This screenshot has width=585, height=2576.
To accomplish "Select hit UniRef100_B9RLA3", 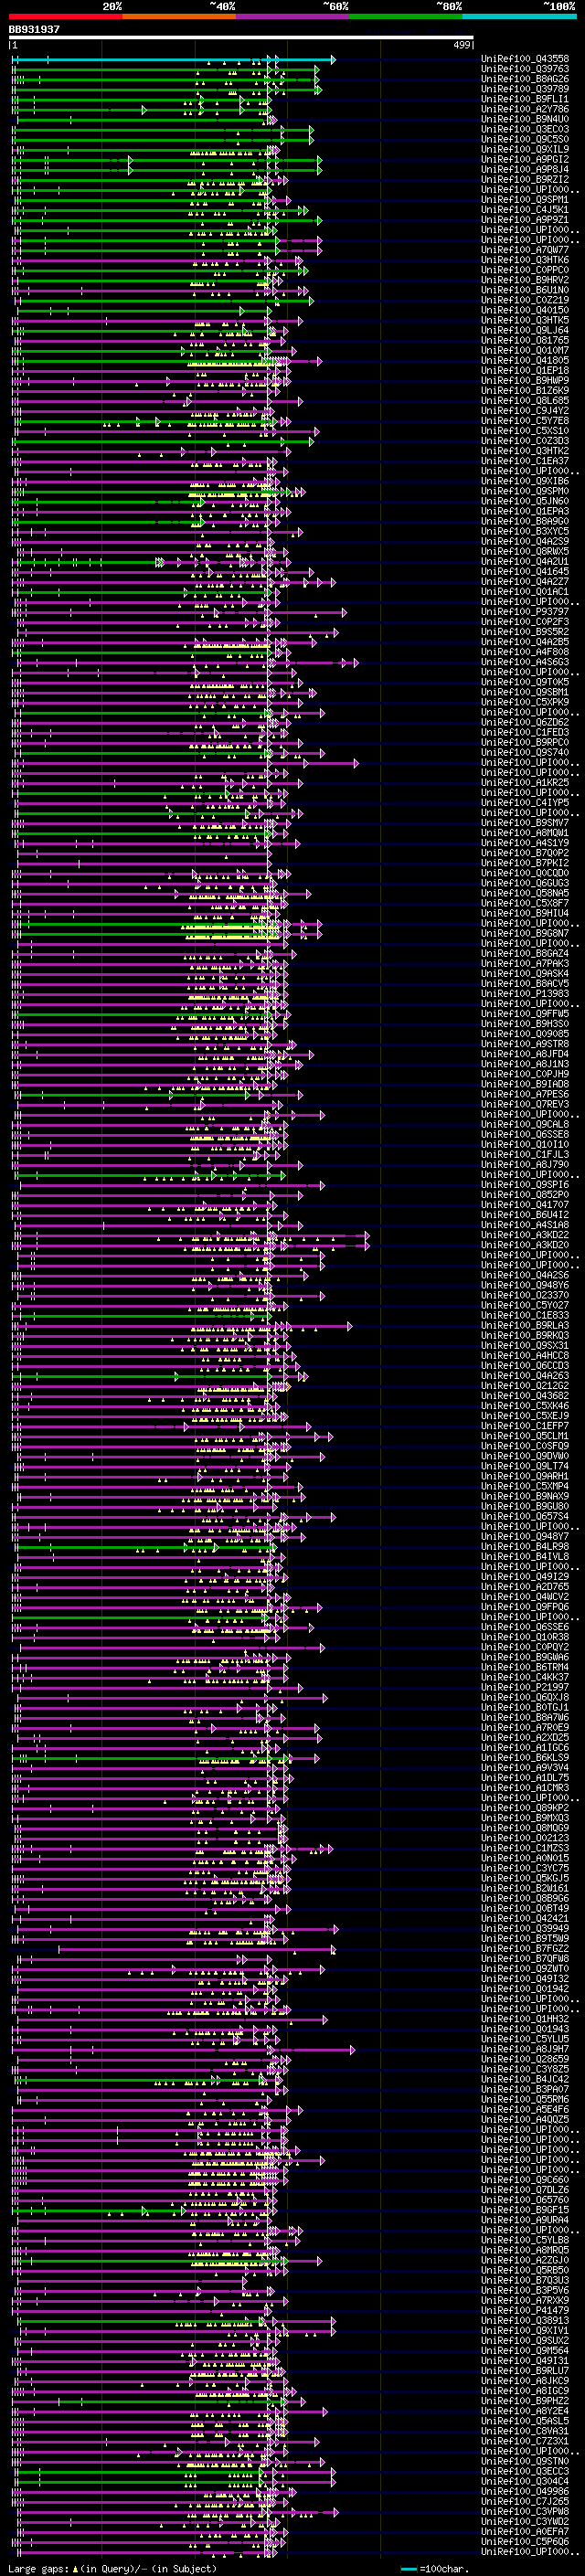I will tap(525, 1325).
